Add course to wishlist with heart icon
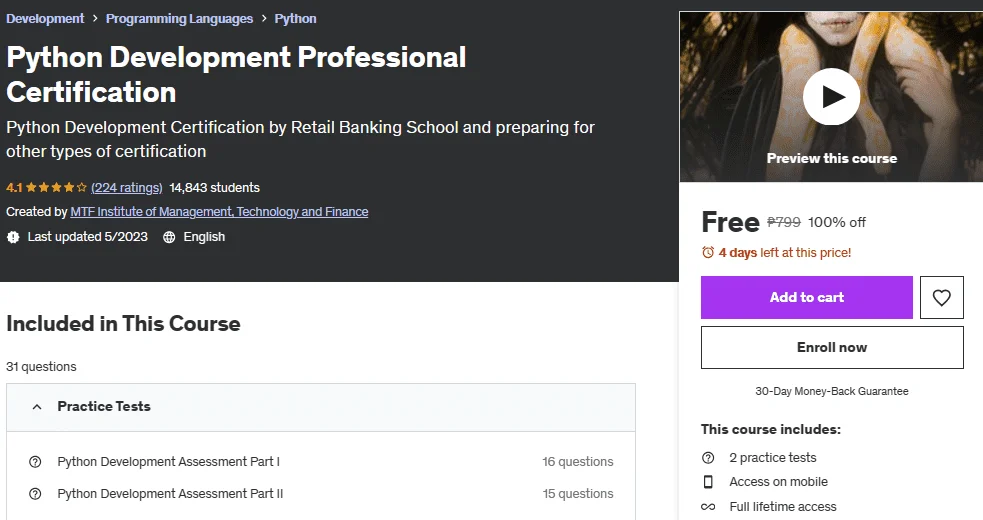This screenshot has width=983, height=520. [942, 297]
